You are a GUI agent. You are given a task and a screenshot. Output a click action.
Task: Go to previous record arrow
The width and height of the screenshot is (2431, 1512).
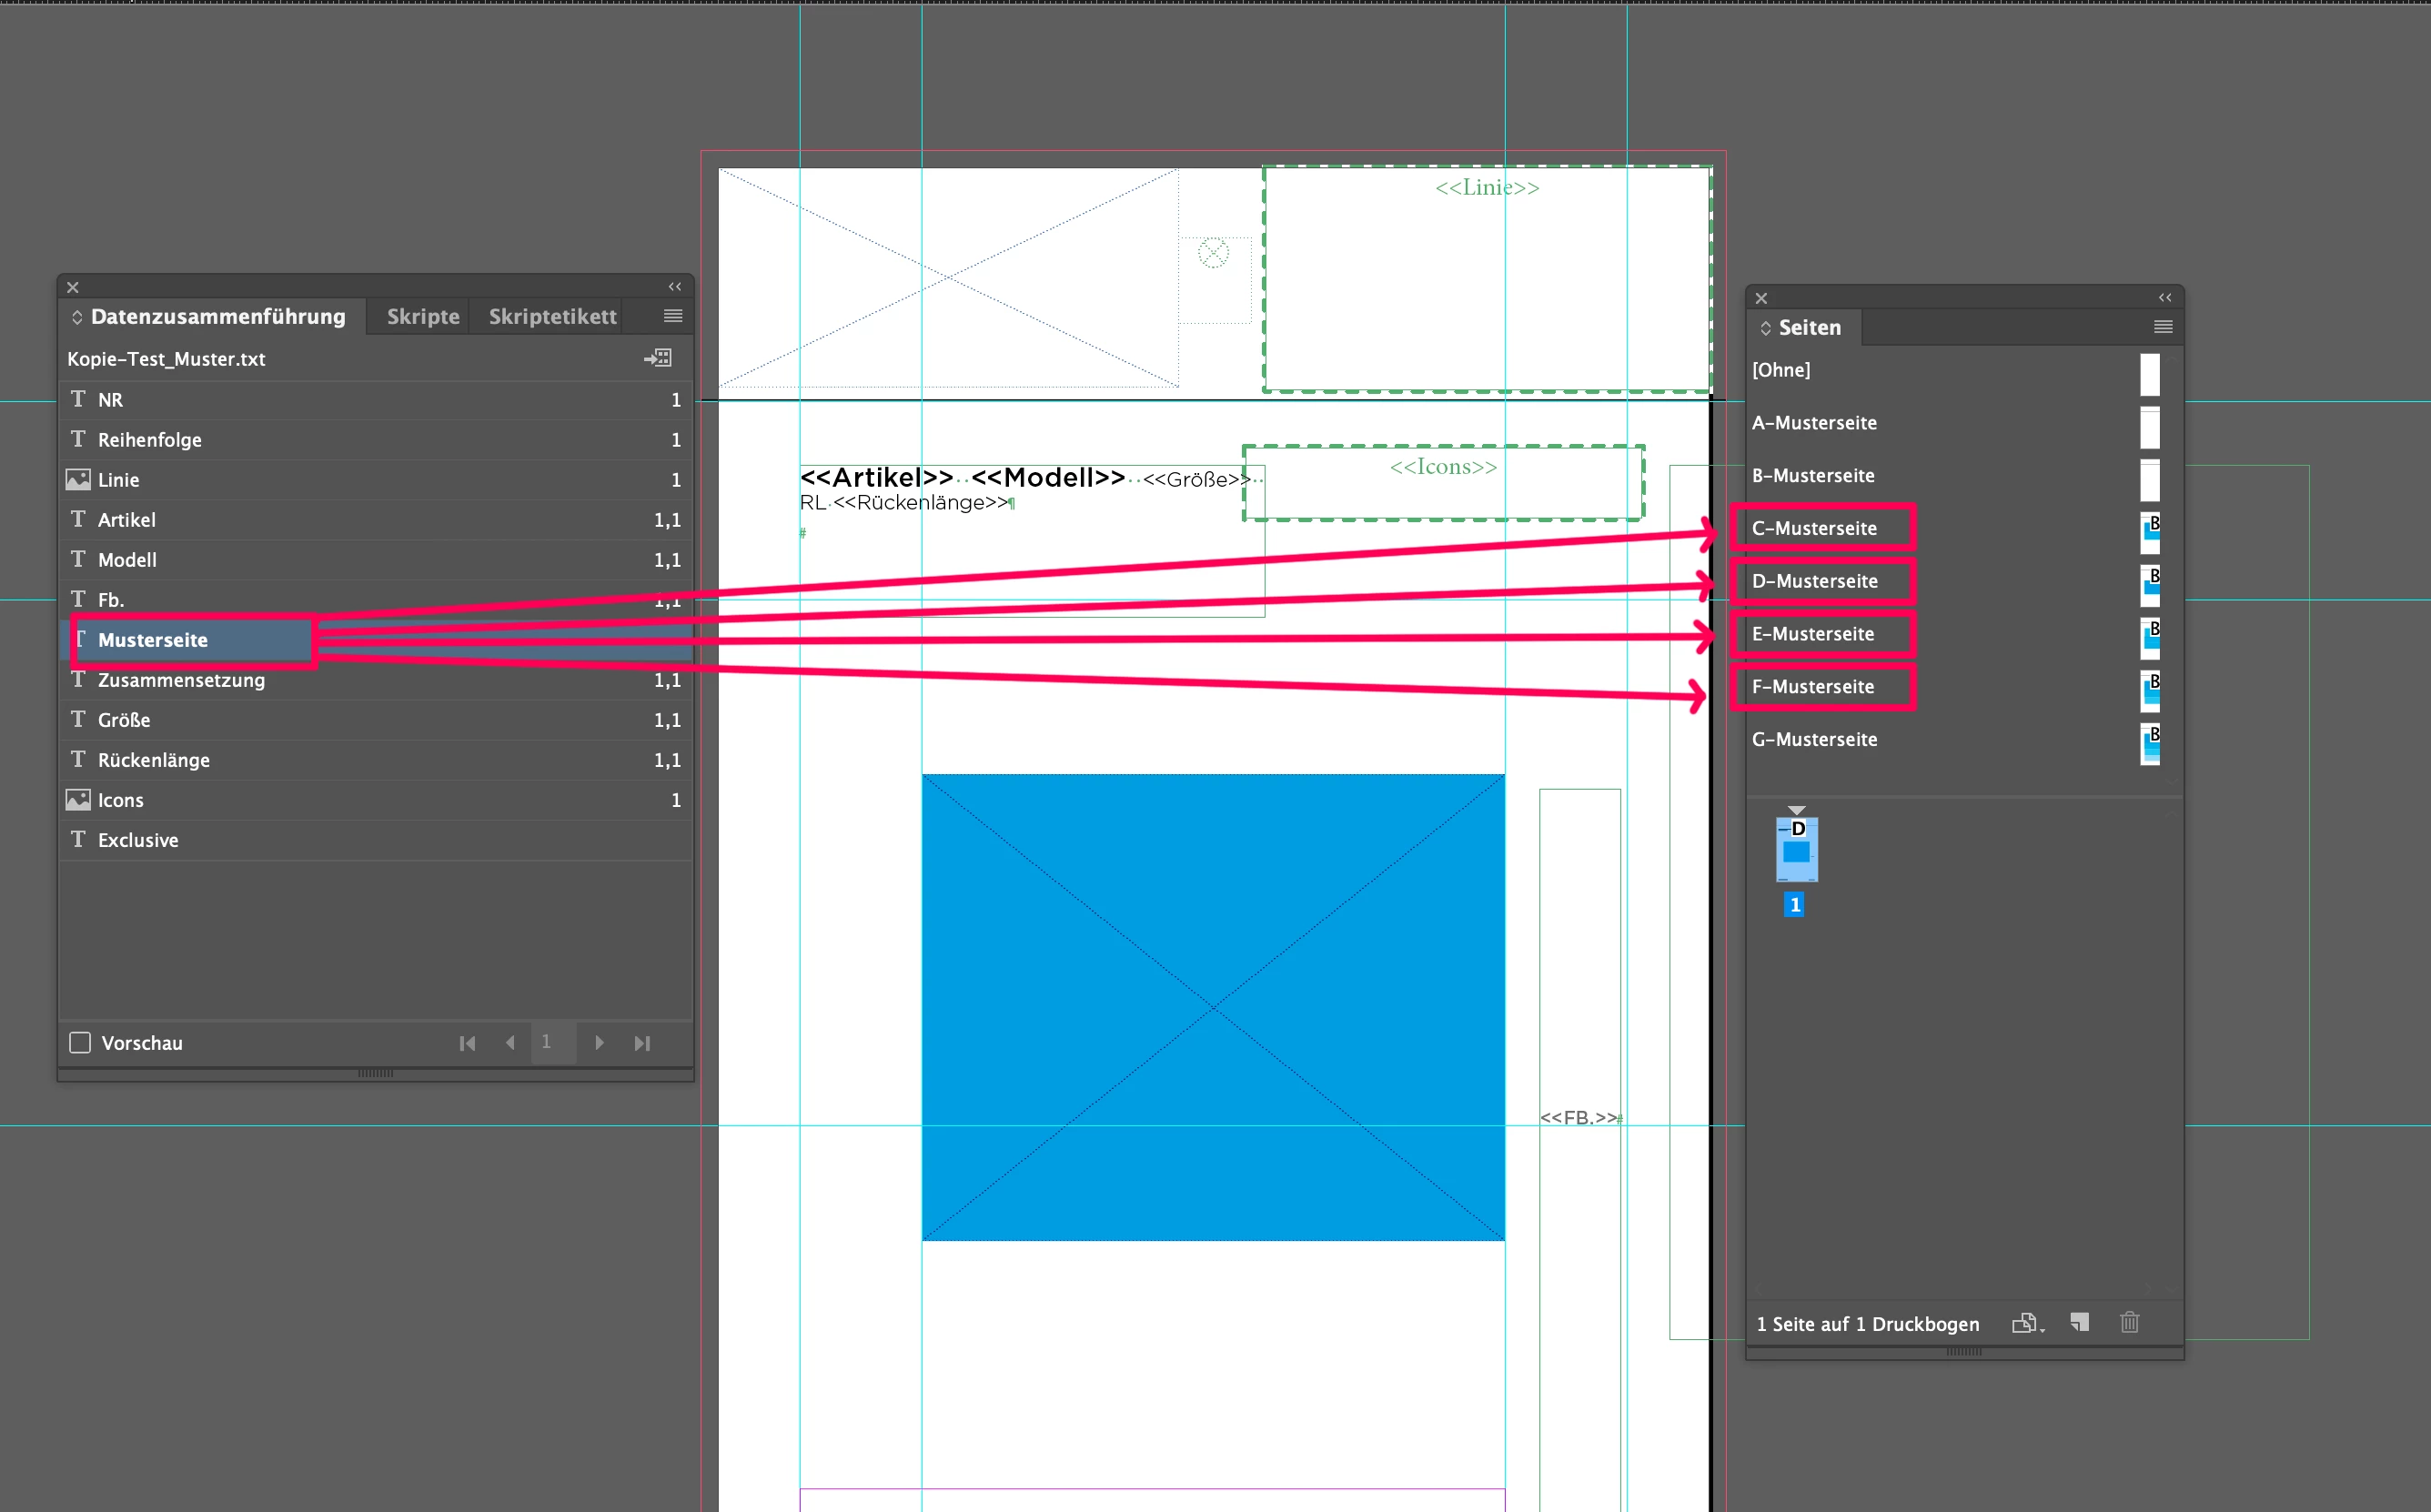[511, 1043]
